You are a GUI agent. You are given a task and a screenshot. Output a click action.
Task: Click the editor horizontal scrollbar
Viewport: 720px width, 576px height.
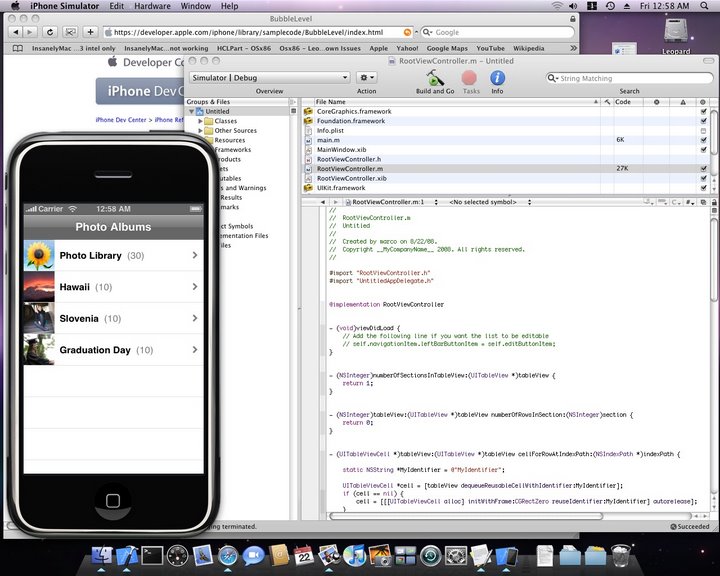coord(466,516)
